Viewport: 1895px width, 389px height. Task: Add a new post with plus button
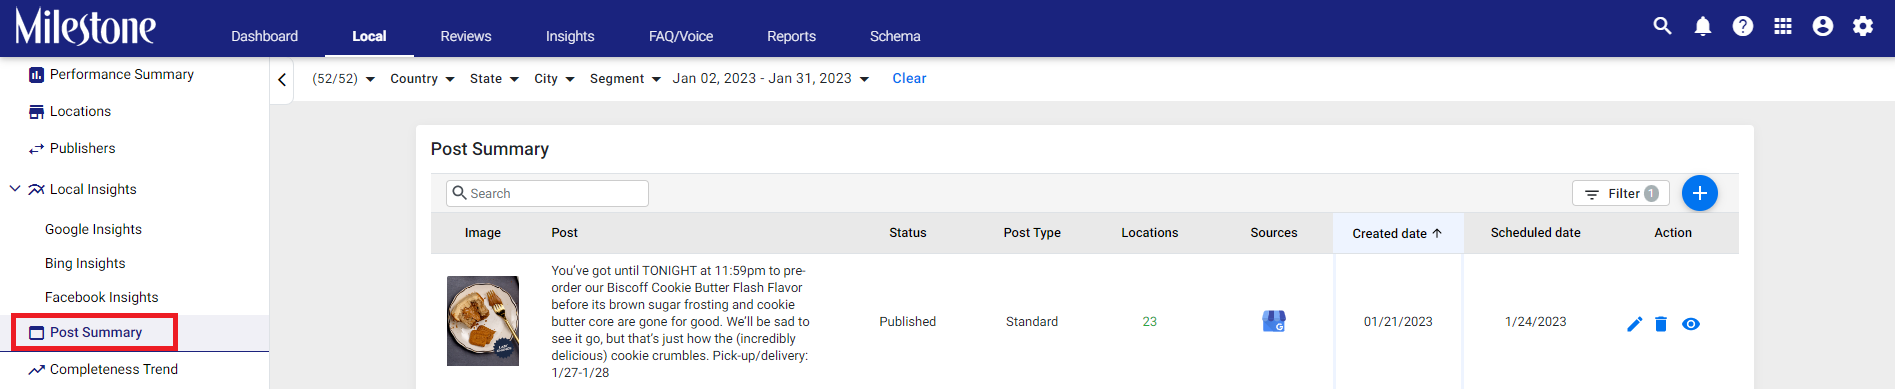1700,193
